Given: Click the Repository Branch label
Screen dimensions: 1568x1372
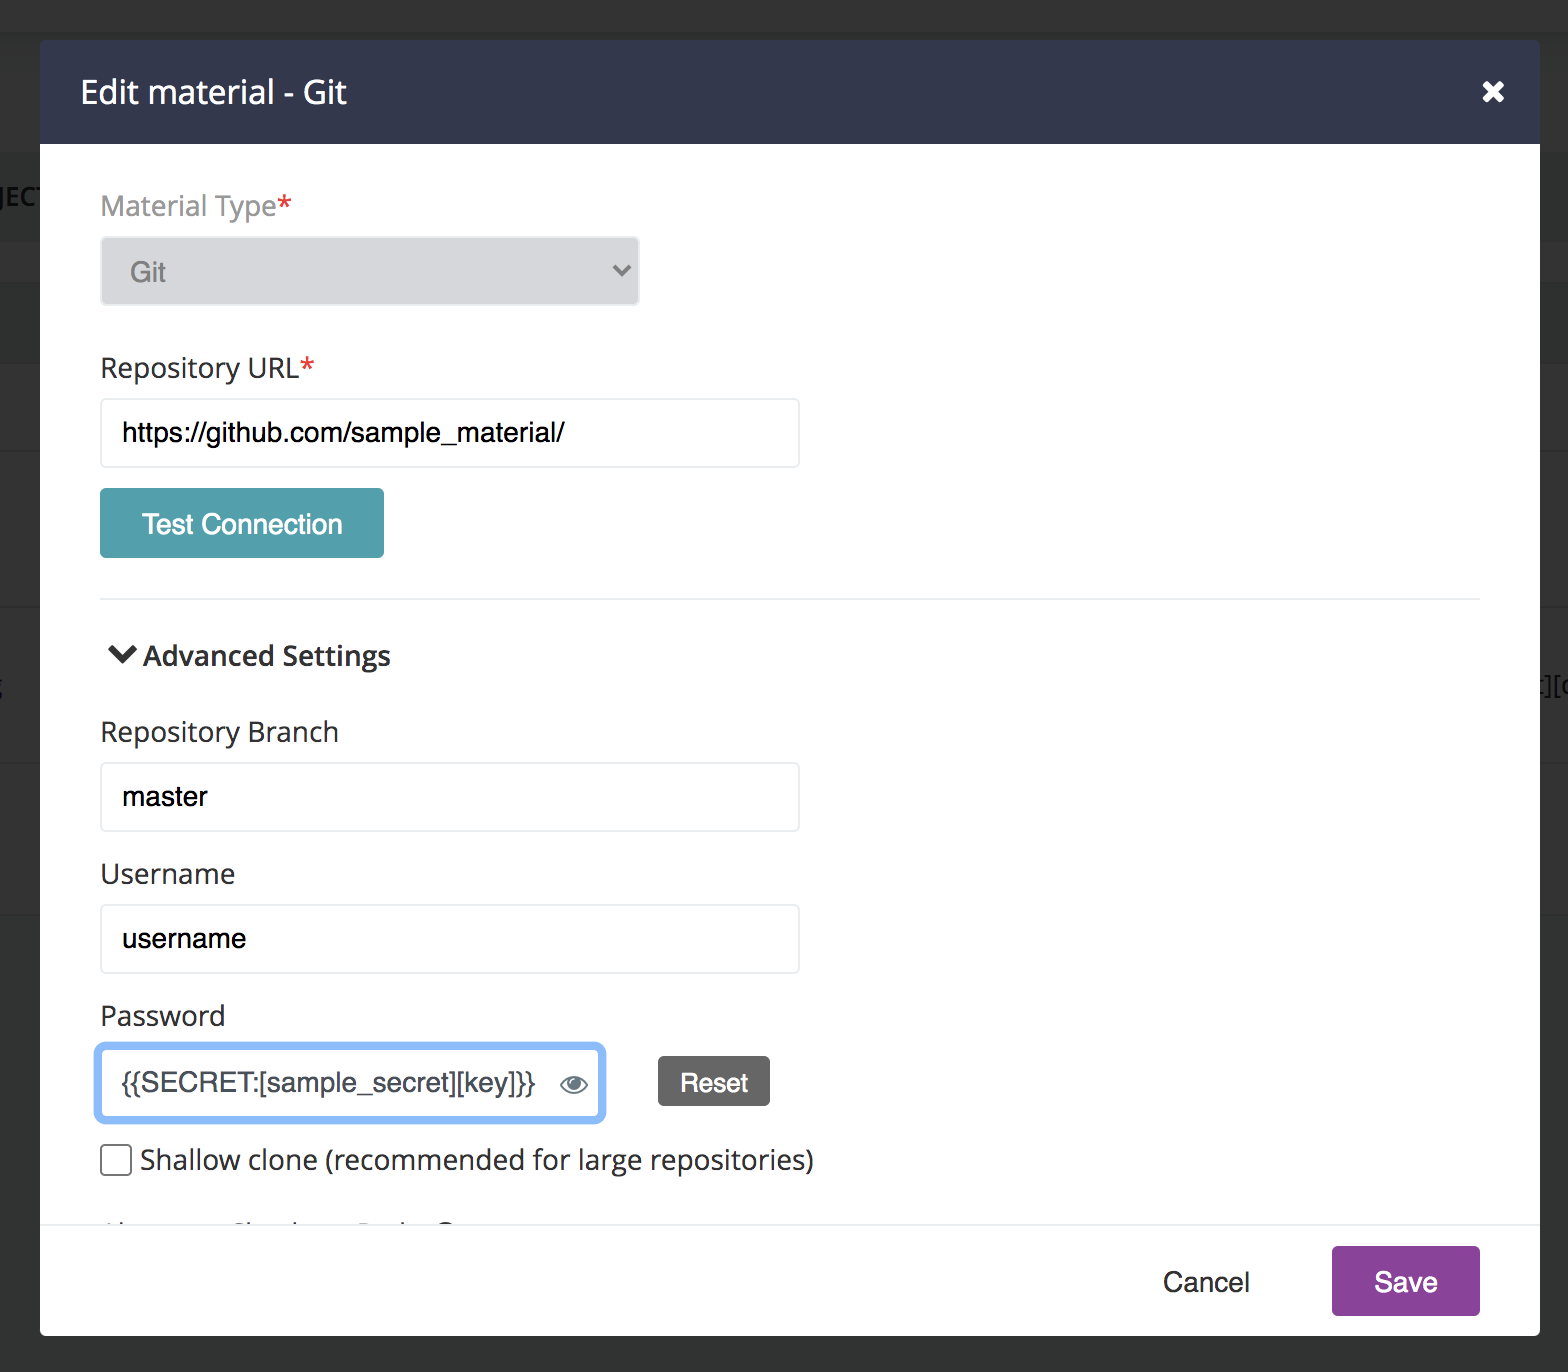Looking at the screenshot, I should tap(220, 732).
